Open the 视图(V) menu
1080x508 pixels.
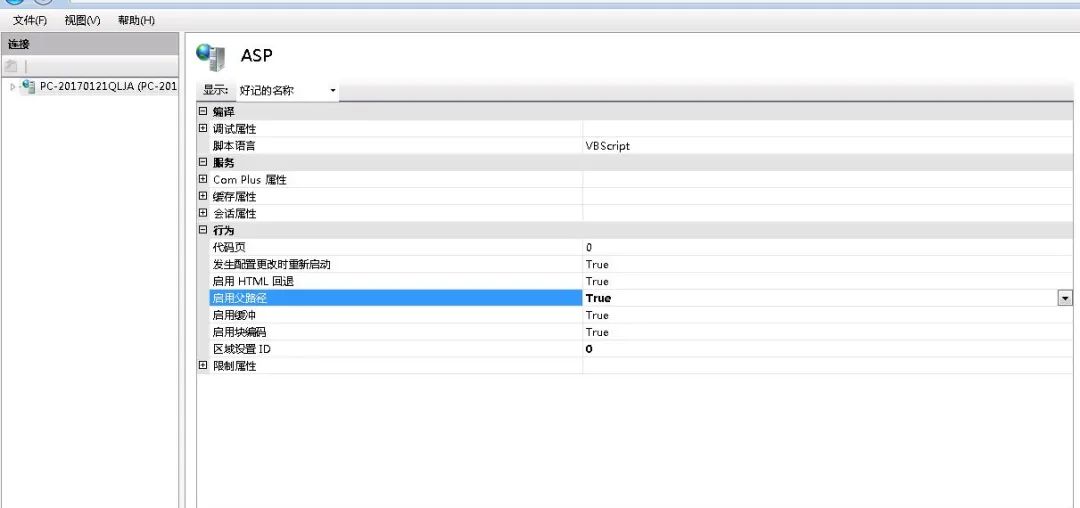click(x=82, y=20)
